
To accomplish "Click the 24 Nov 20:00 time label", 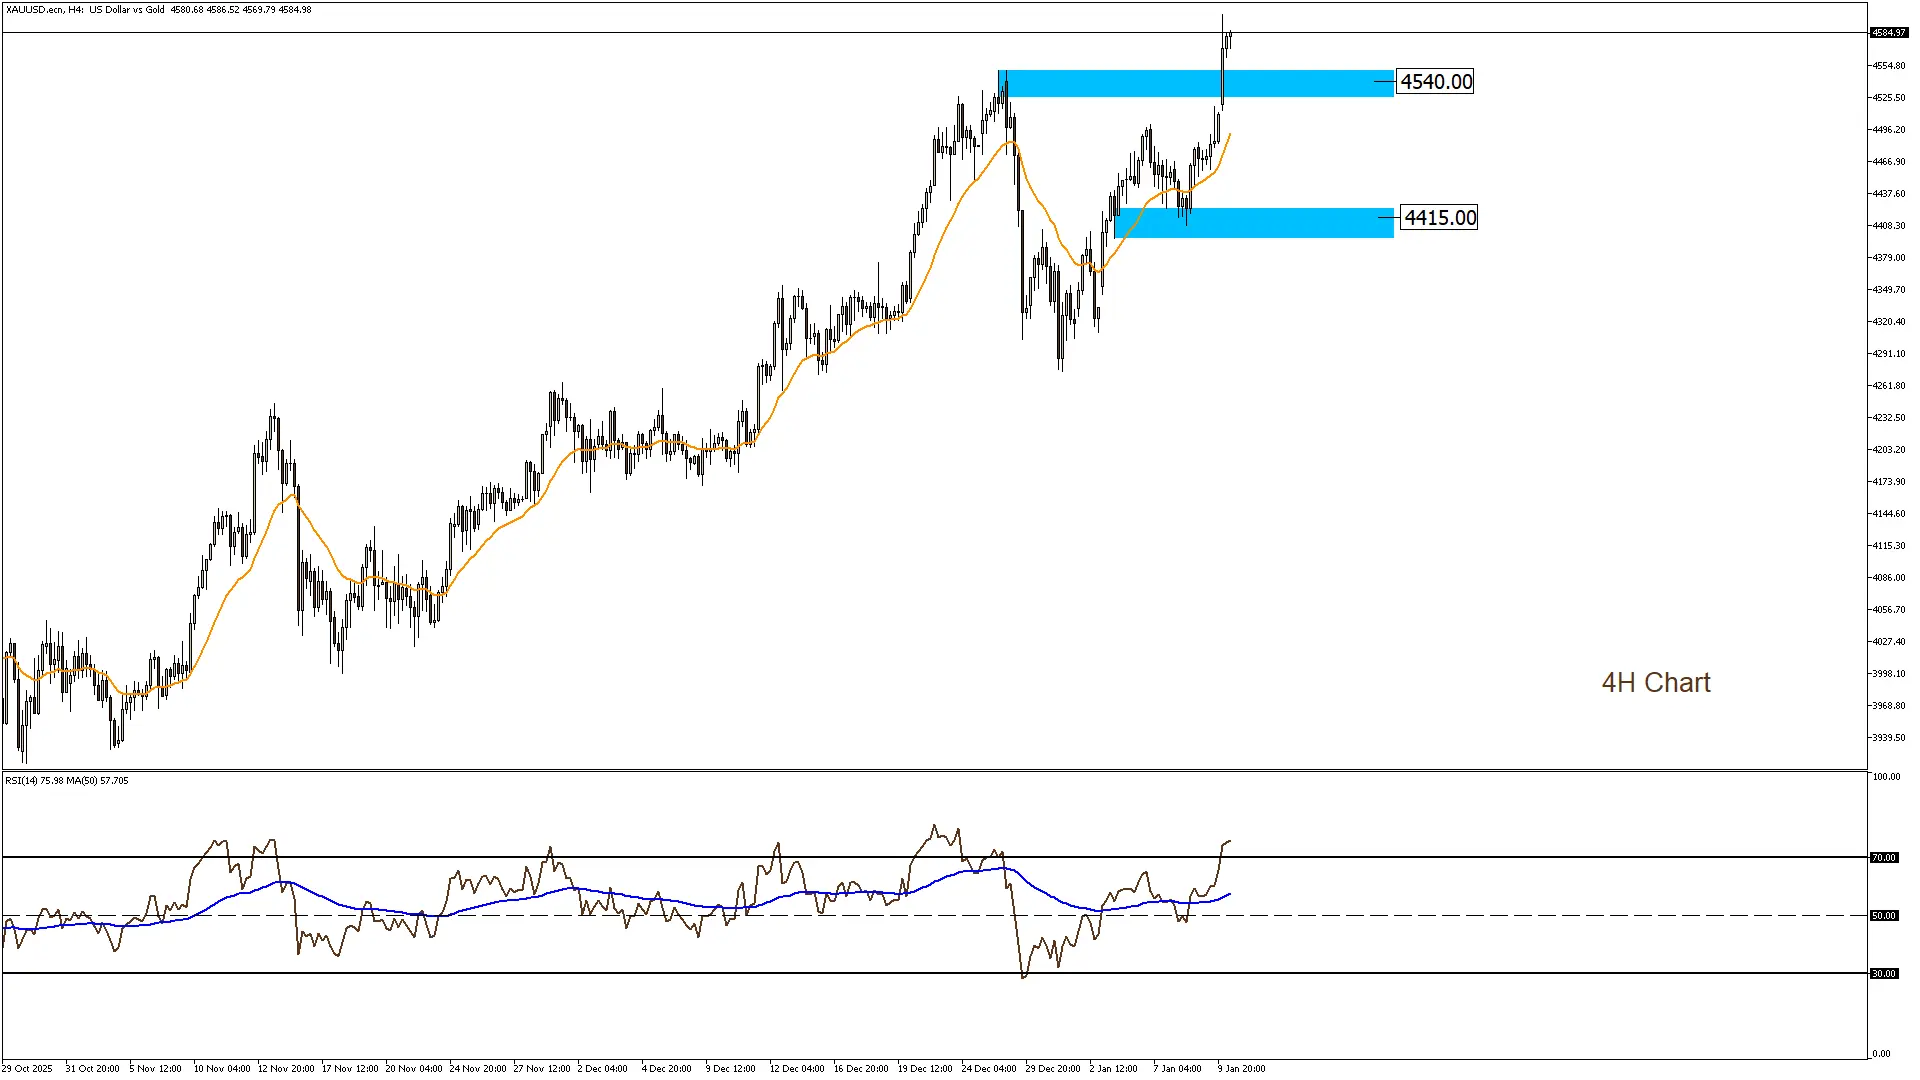I will (477, 1069).
